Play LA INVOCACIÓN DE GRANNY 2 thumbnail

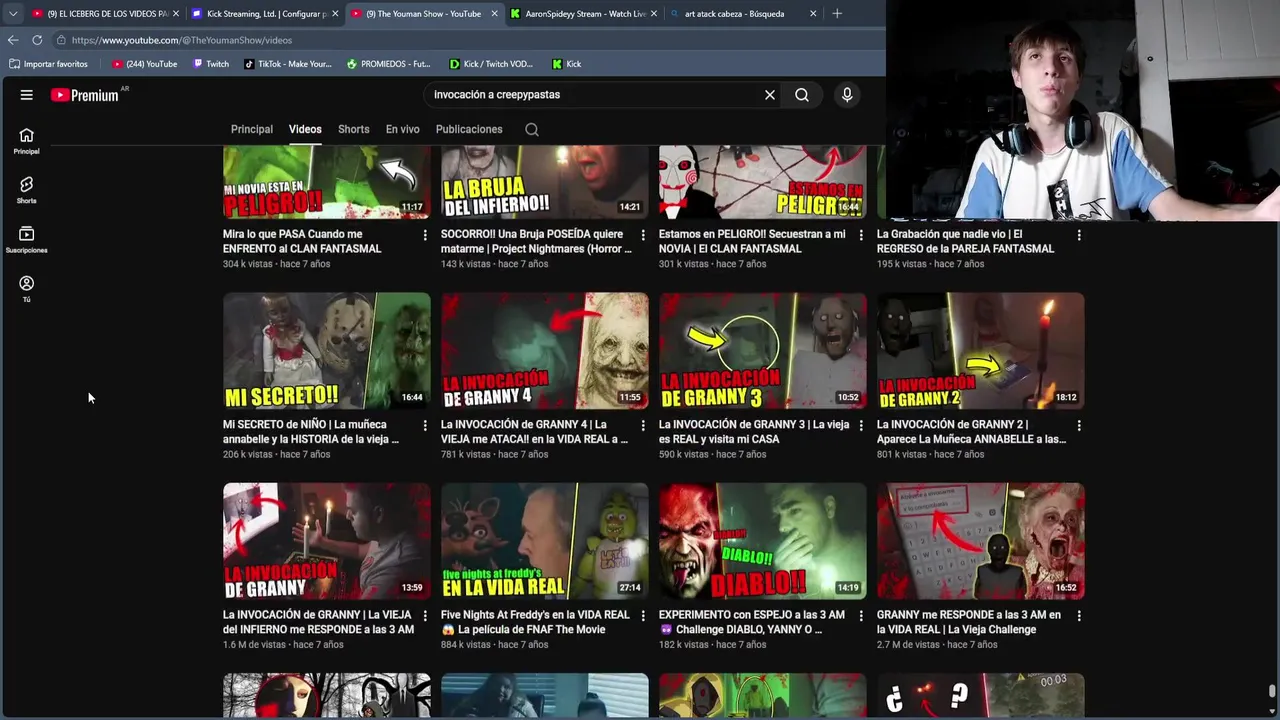[x=981, y=350]
